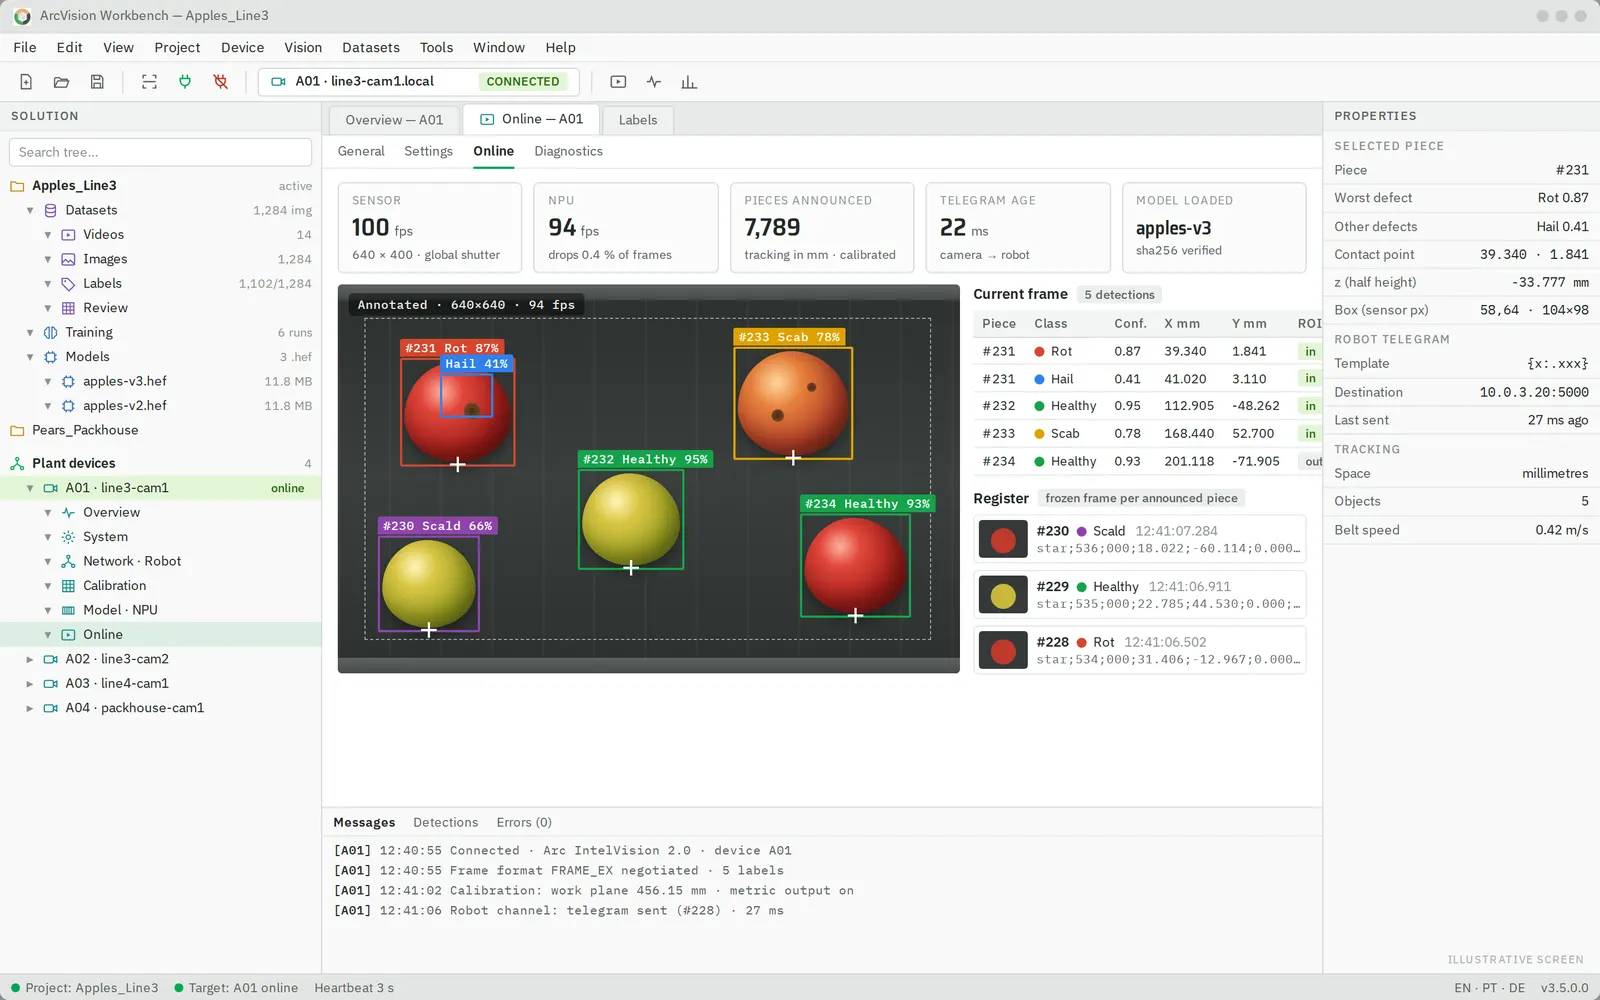Select the #232 Healthy row in detections table

pyautogui.click(x=1147, y=406)
